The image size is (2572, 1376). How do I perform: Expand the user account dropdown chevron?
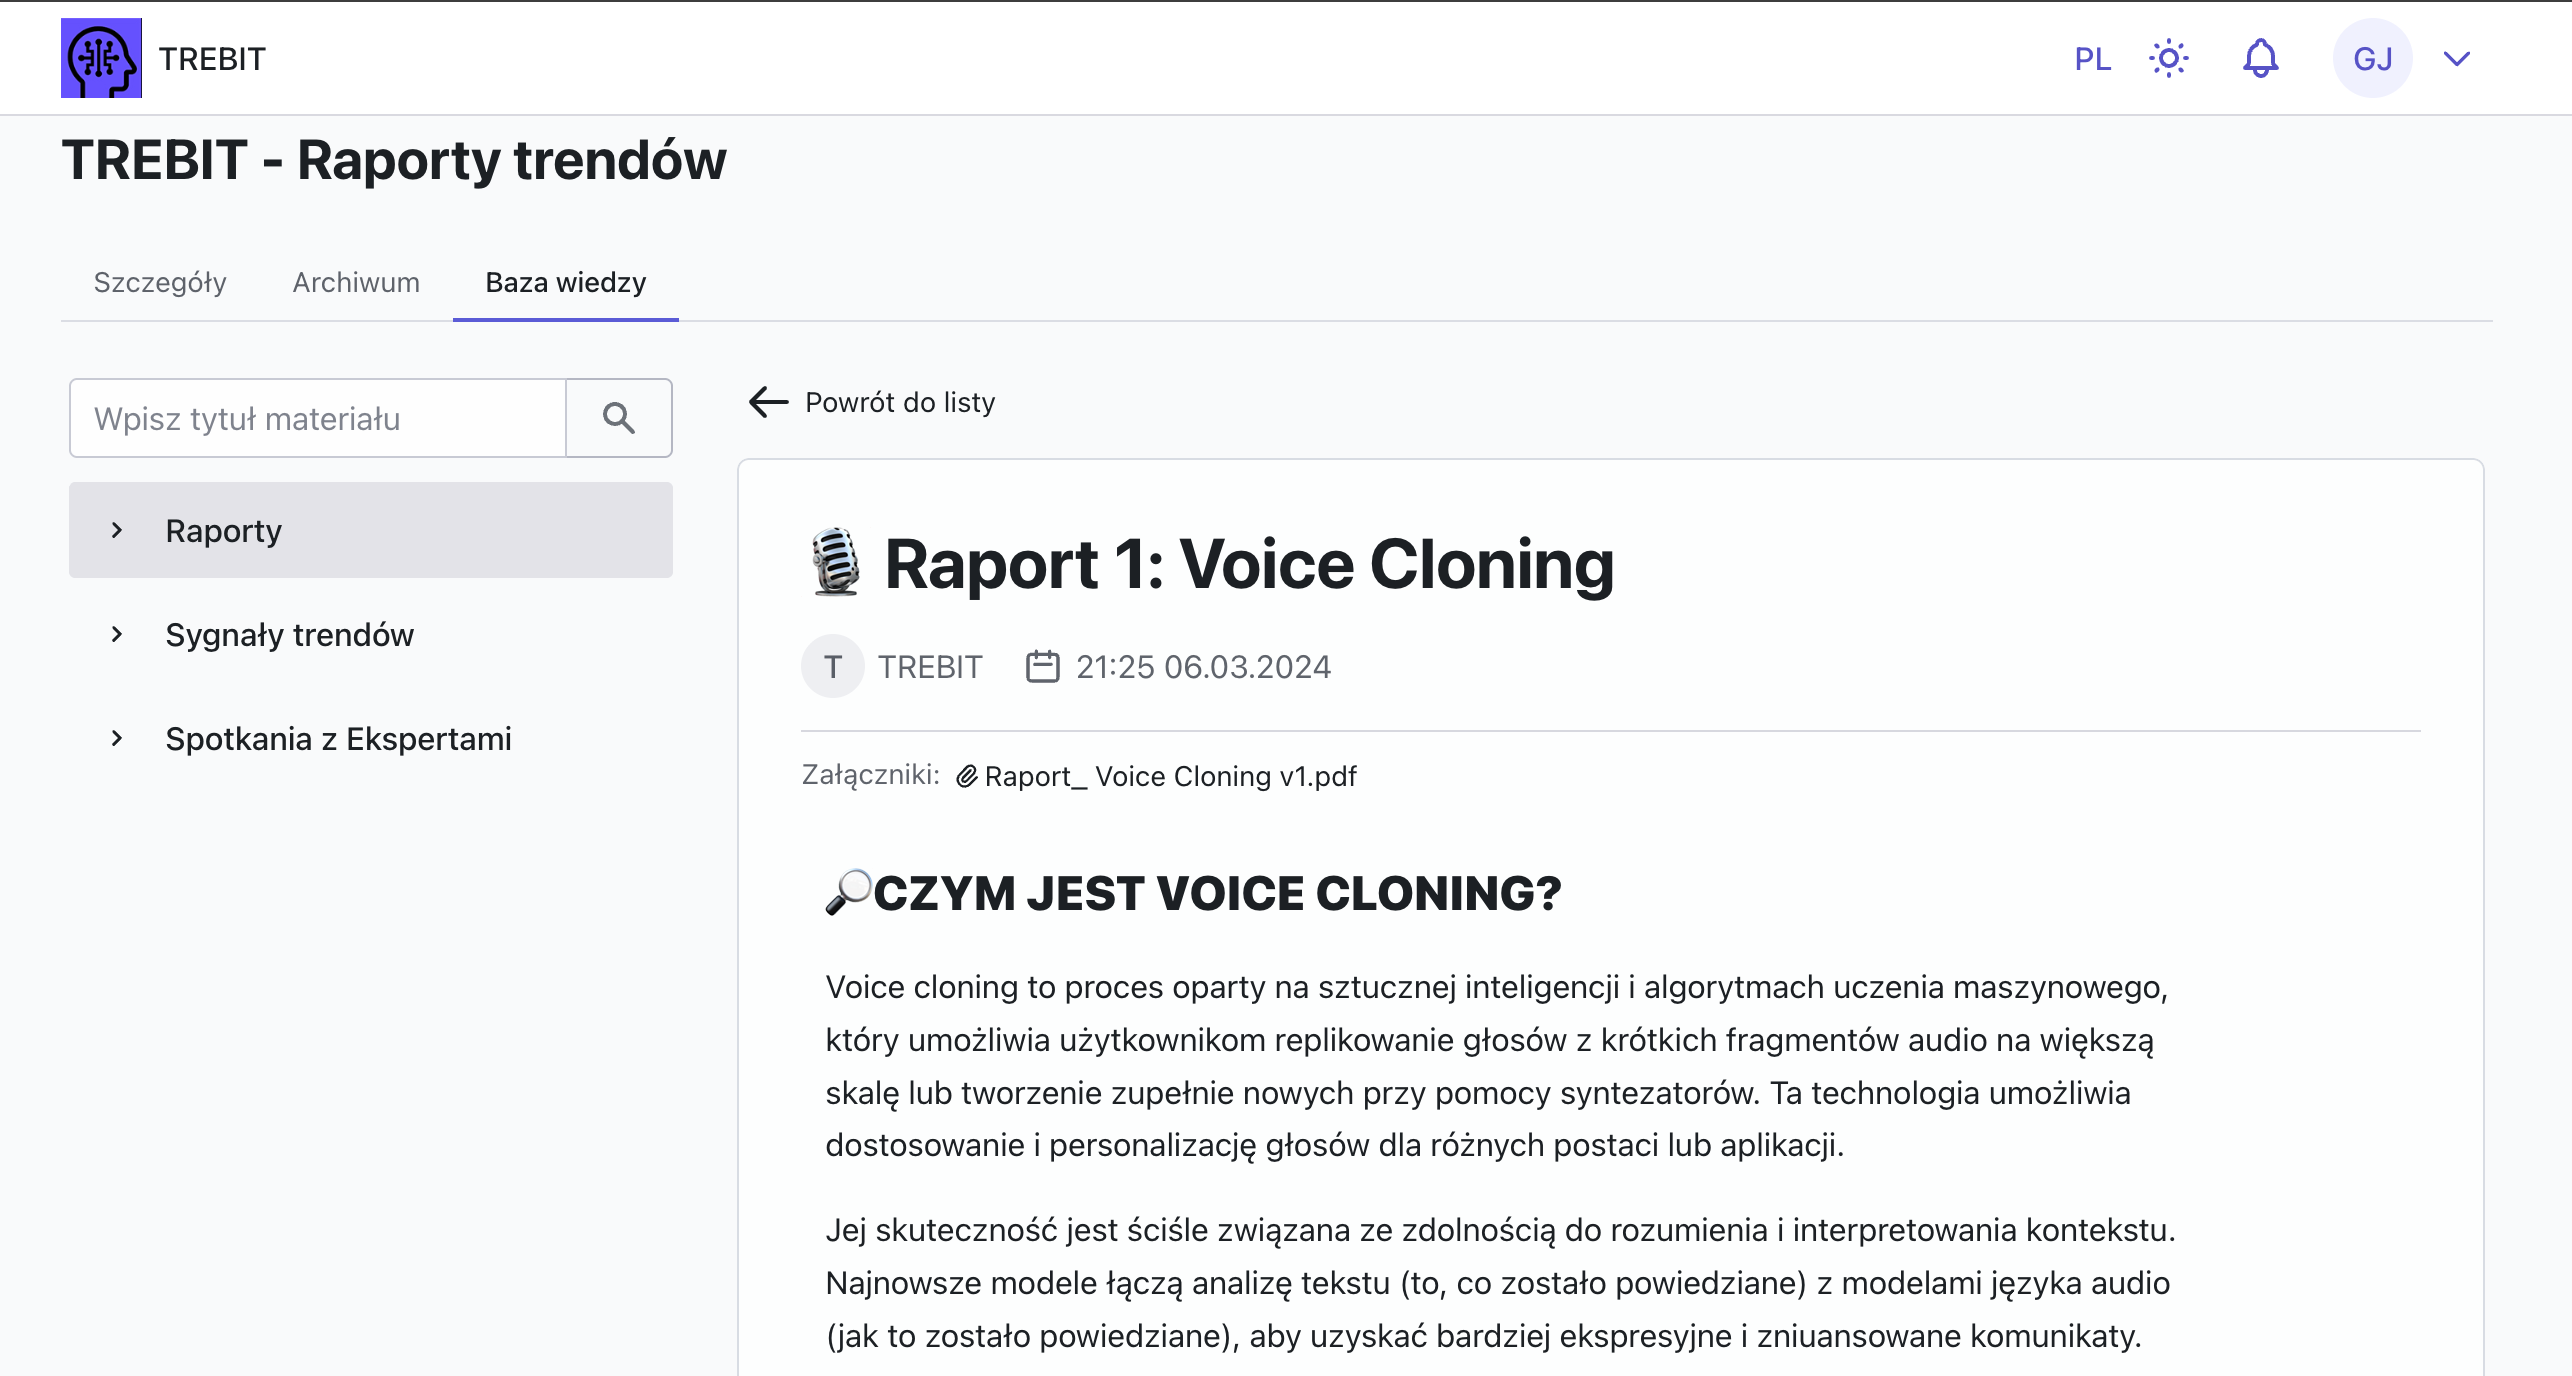coord(2457,58)
